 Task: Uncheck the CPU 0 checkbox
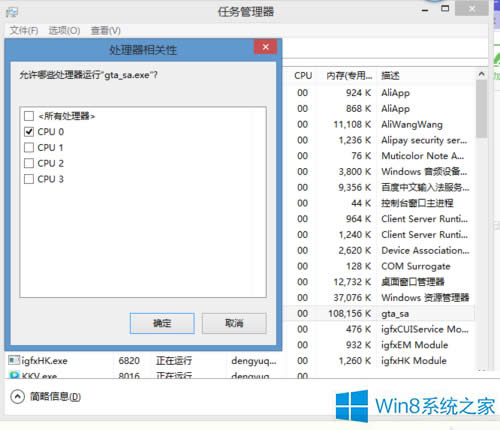(29, 132)
